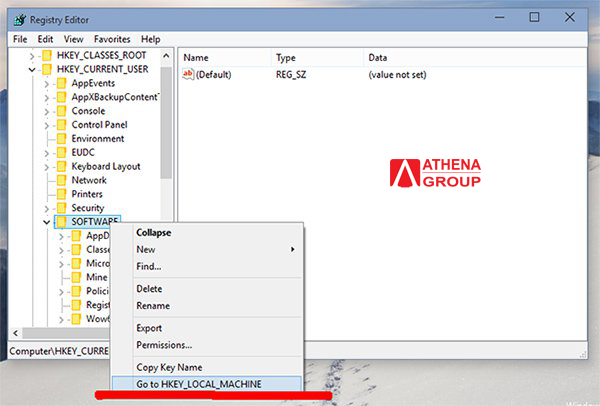The width and height of the screenshot is (600, 406).
Task: Select the Printers key folder icon
Action: click(62, 194)
